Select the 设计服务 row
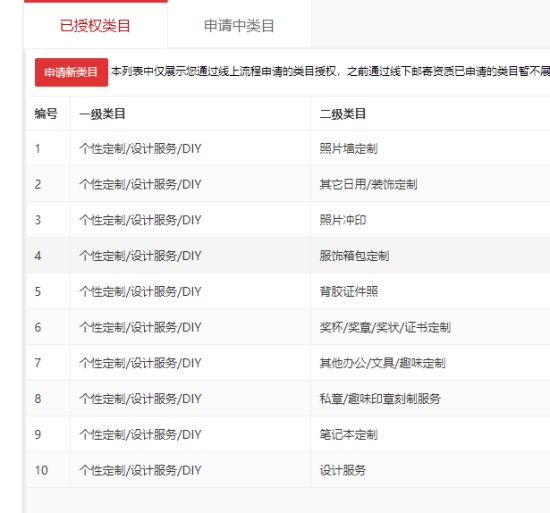The width and height of the screenshot is (550, 513). 288,470
